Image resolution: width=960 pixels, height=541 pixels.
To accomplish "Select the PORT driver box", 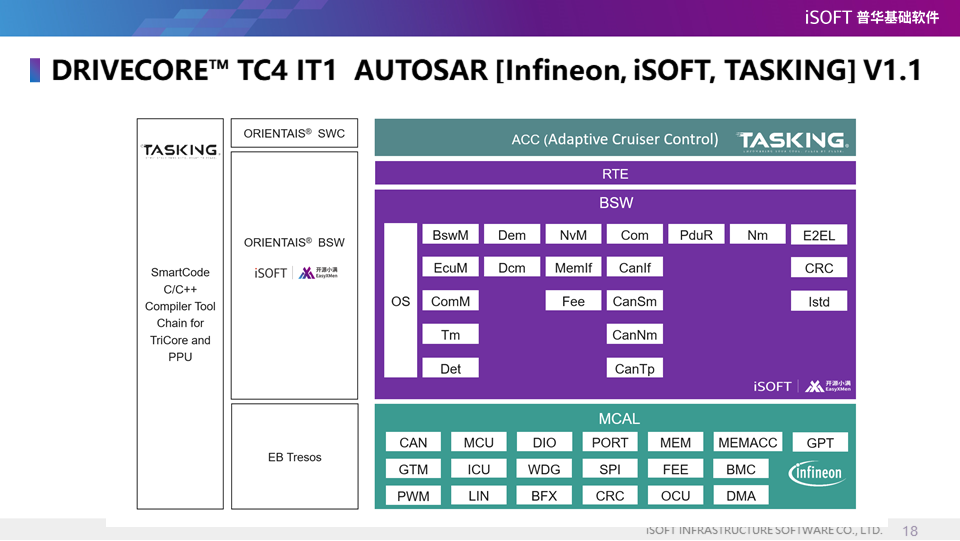I will pos(610,442).
